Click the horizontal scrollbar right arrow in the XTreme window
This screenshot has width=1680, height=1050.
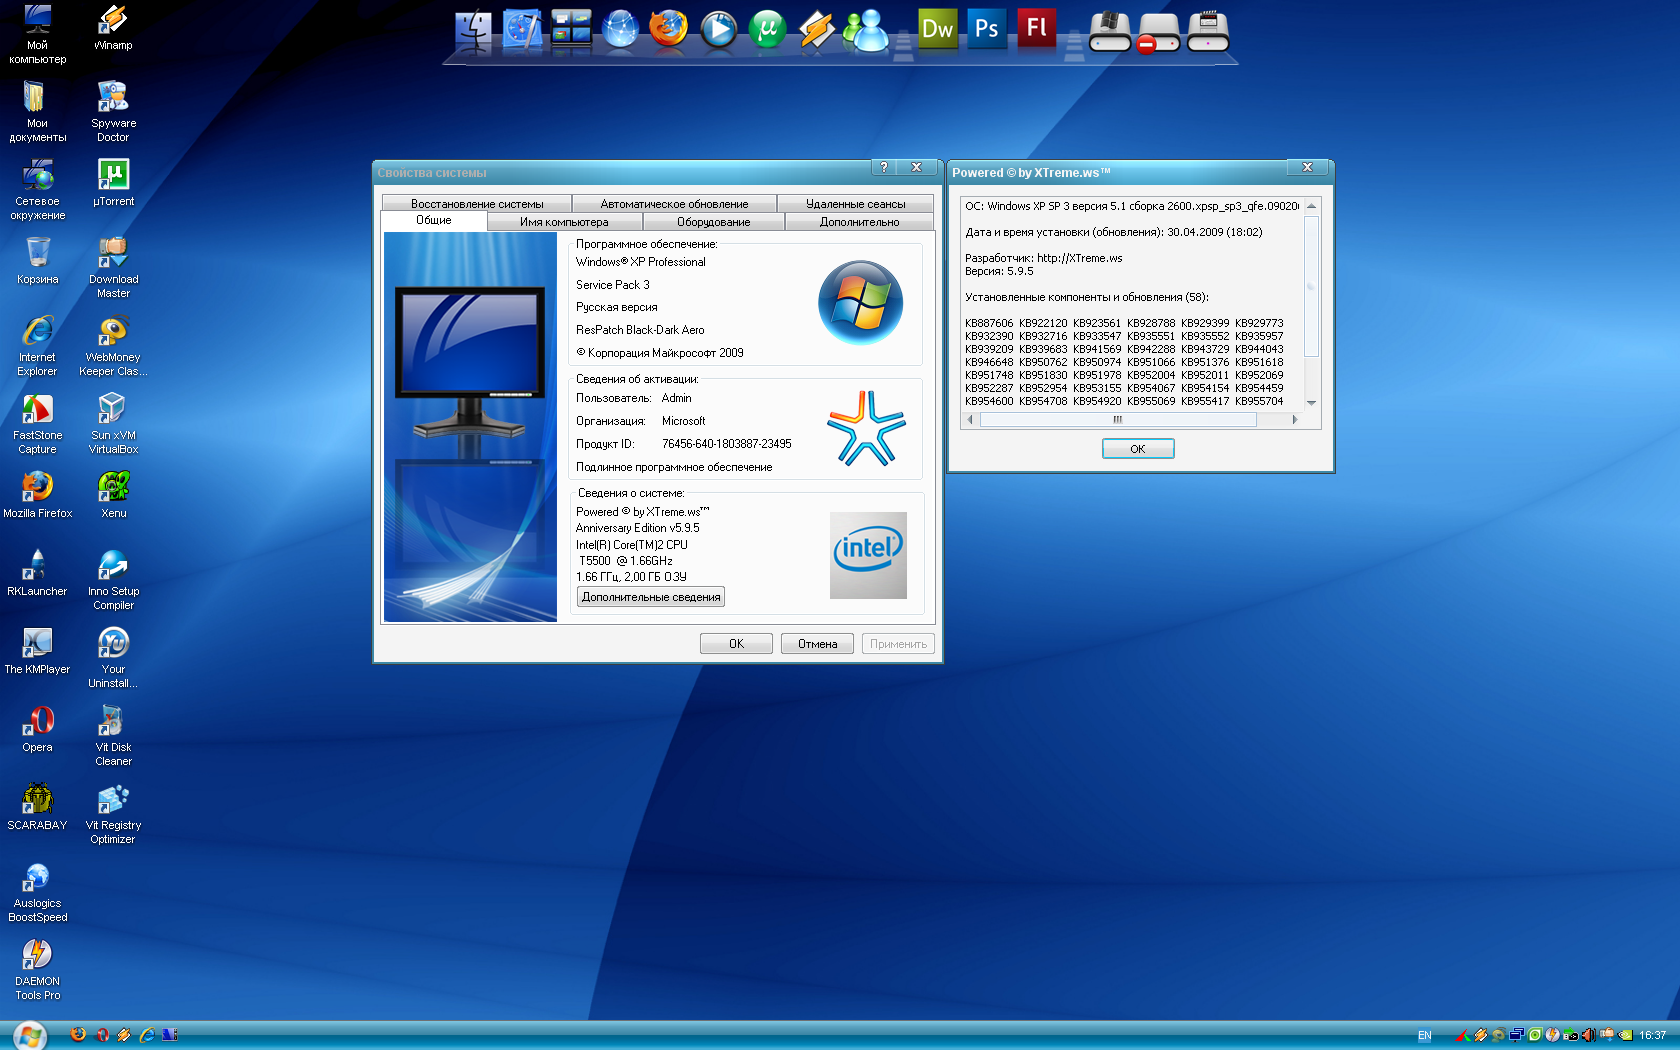tap(1295, 420)
